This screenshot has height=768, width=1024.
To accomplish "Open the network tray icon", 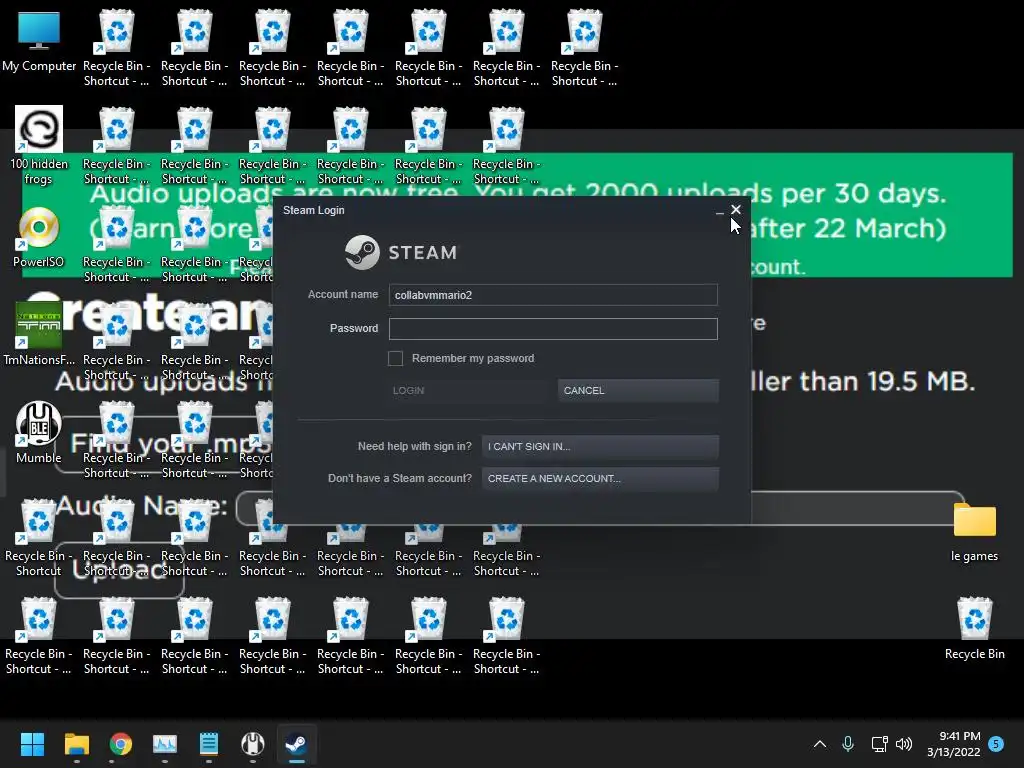I will (x=879, y=744).
